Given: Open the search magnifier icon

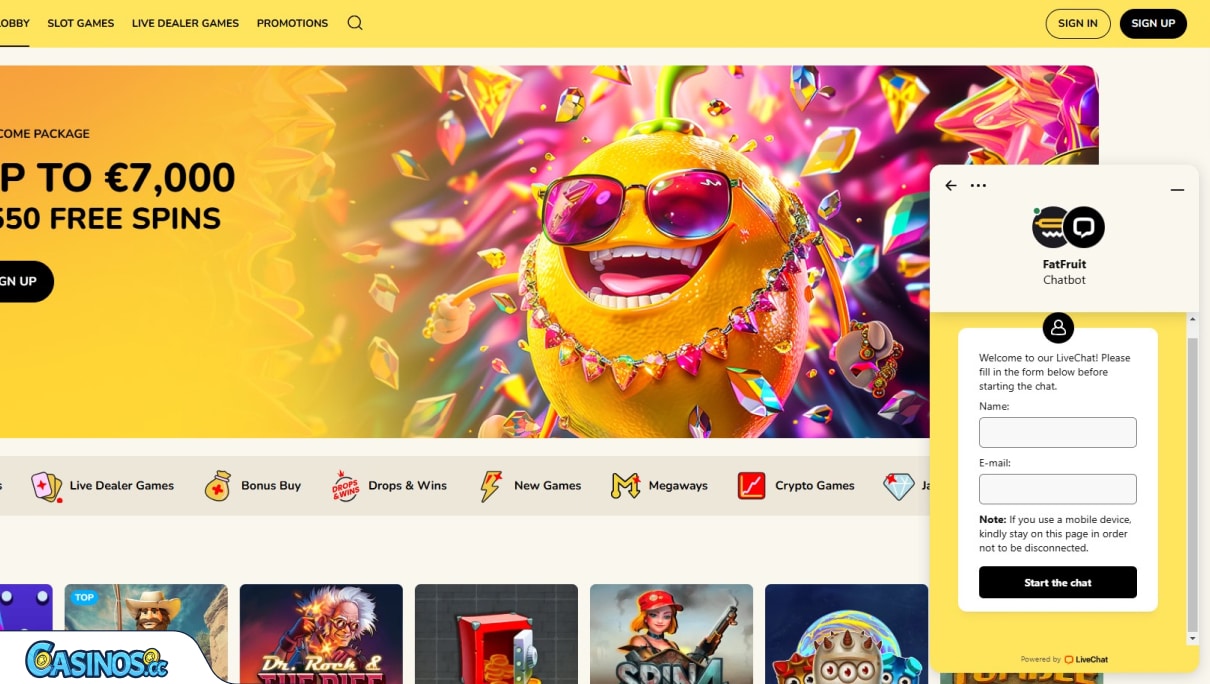Looking at the screenshot, I should 355,23.
